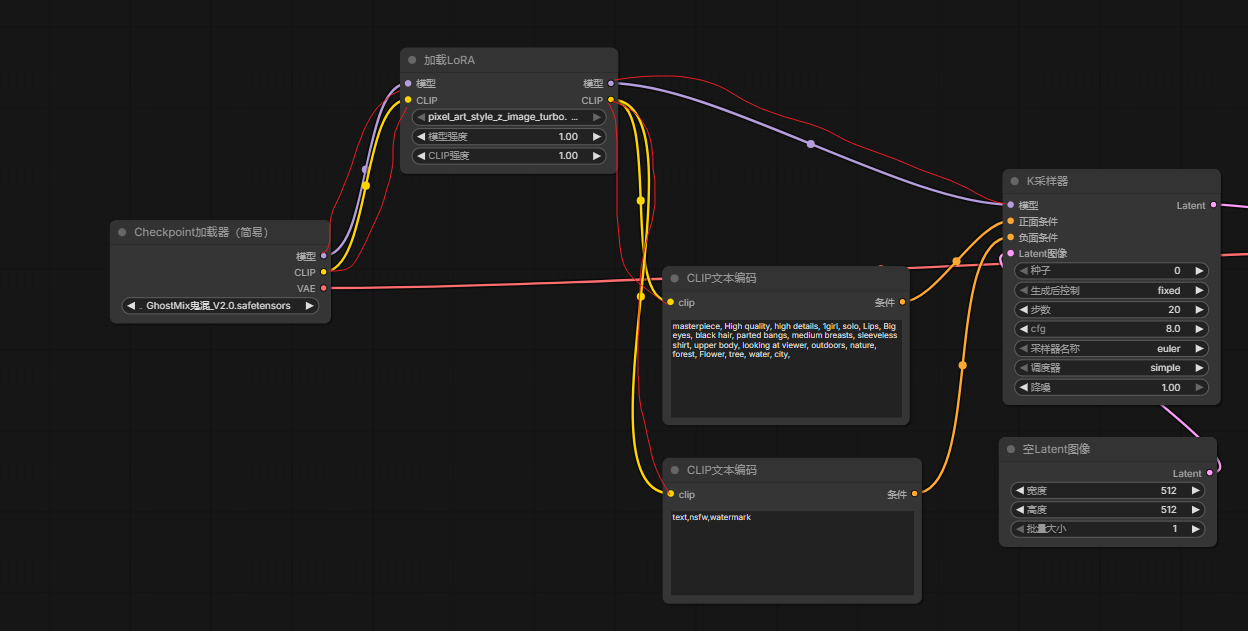1248x631 pixels.
Task: Select previous LoRA file with the left arrow
Action: pyautogui.click(x=422, y=117)
